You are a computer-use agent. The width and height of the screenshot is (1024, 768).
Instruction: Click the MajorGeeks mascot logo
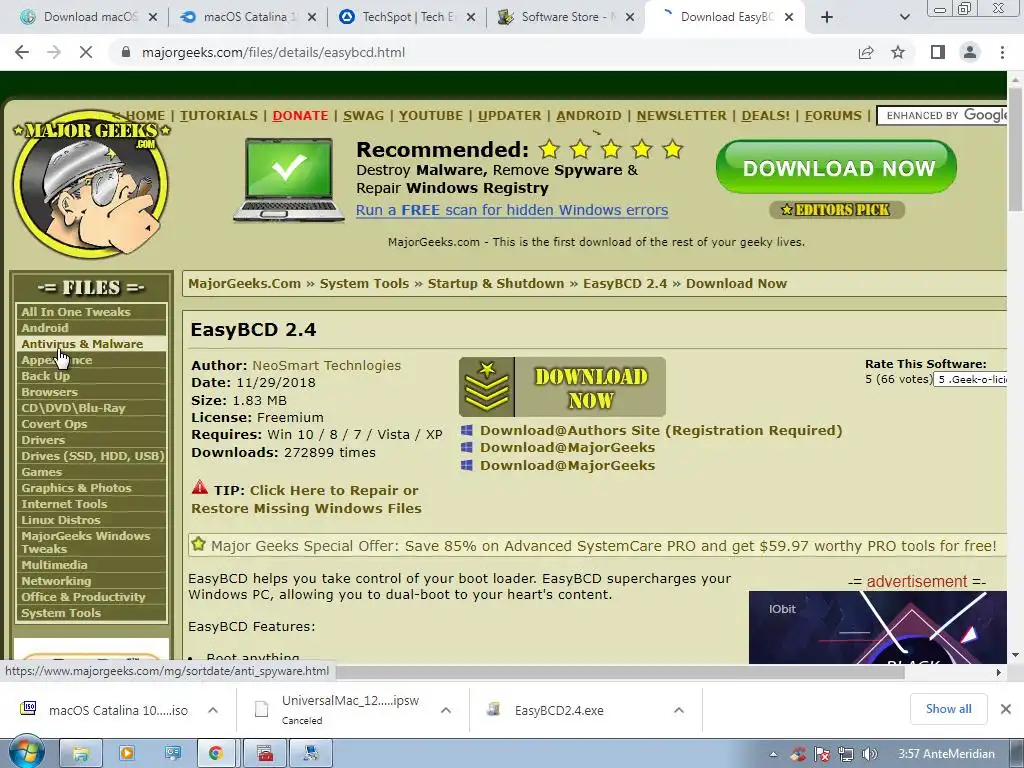90,184
